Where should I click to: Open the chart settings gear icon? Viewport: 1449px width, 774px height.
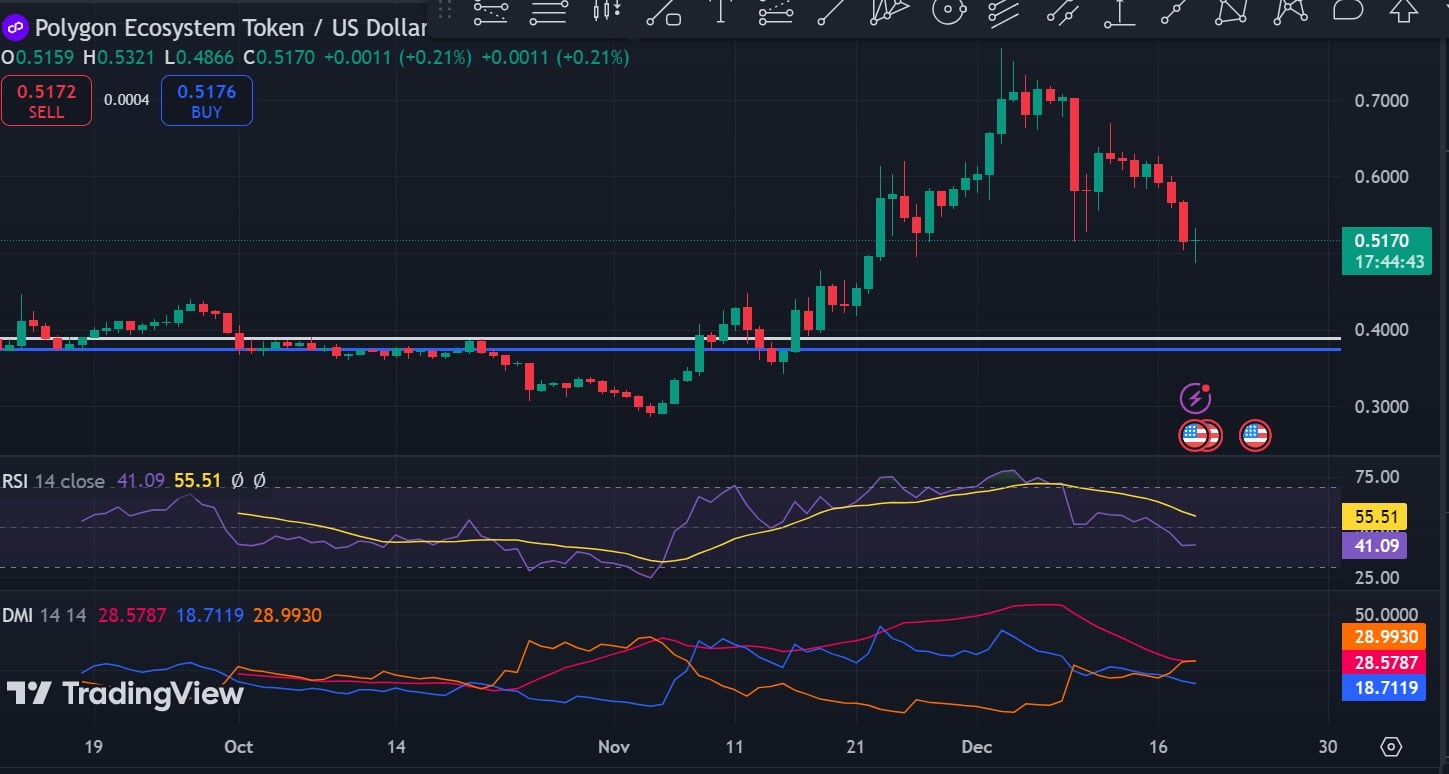(x=1391, y=747)
